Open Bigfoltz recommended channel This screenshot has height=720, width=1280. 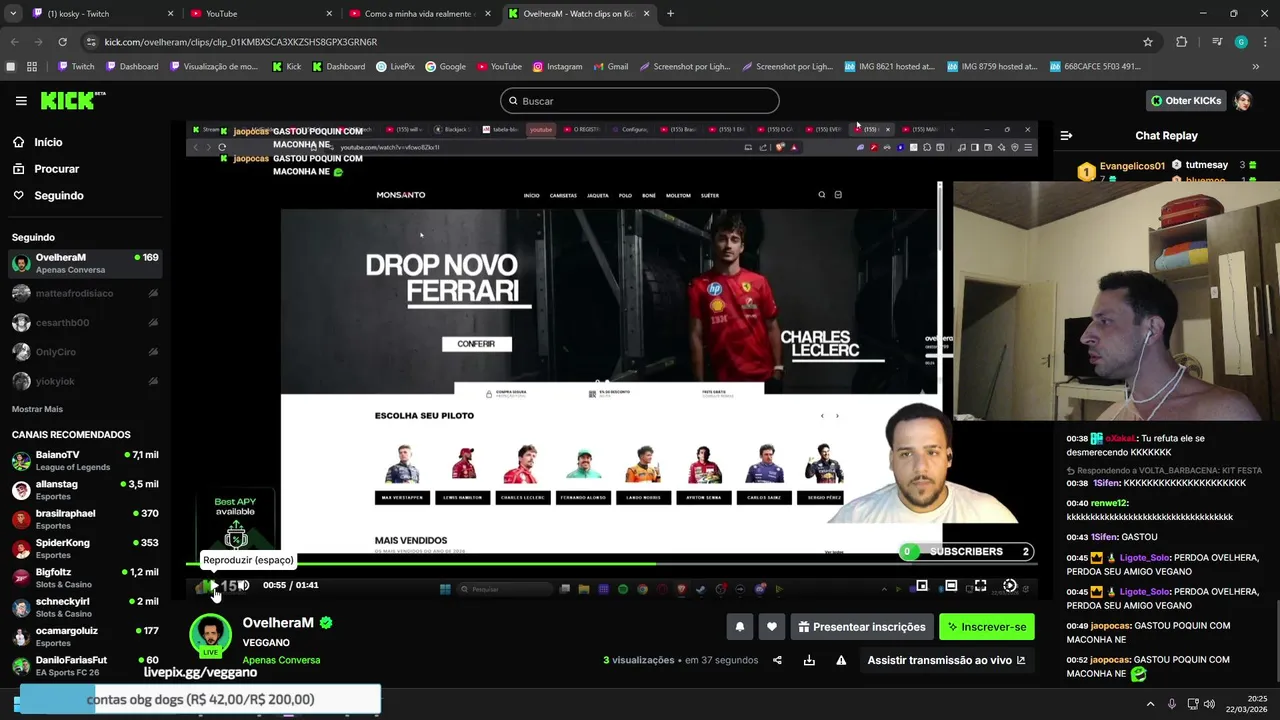click(x=85, y=578)
